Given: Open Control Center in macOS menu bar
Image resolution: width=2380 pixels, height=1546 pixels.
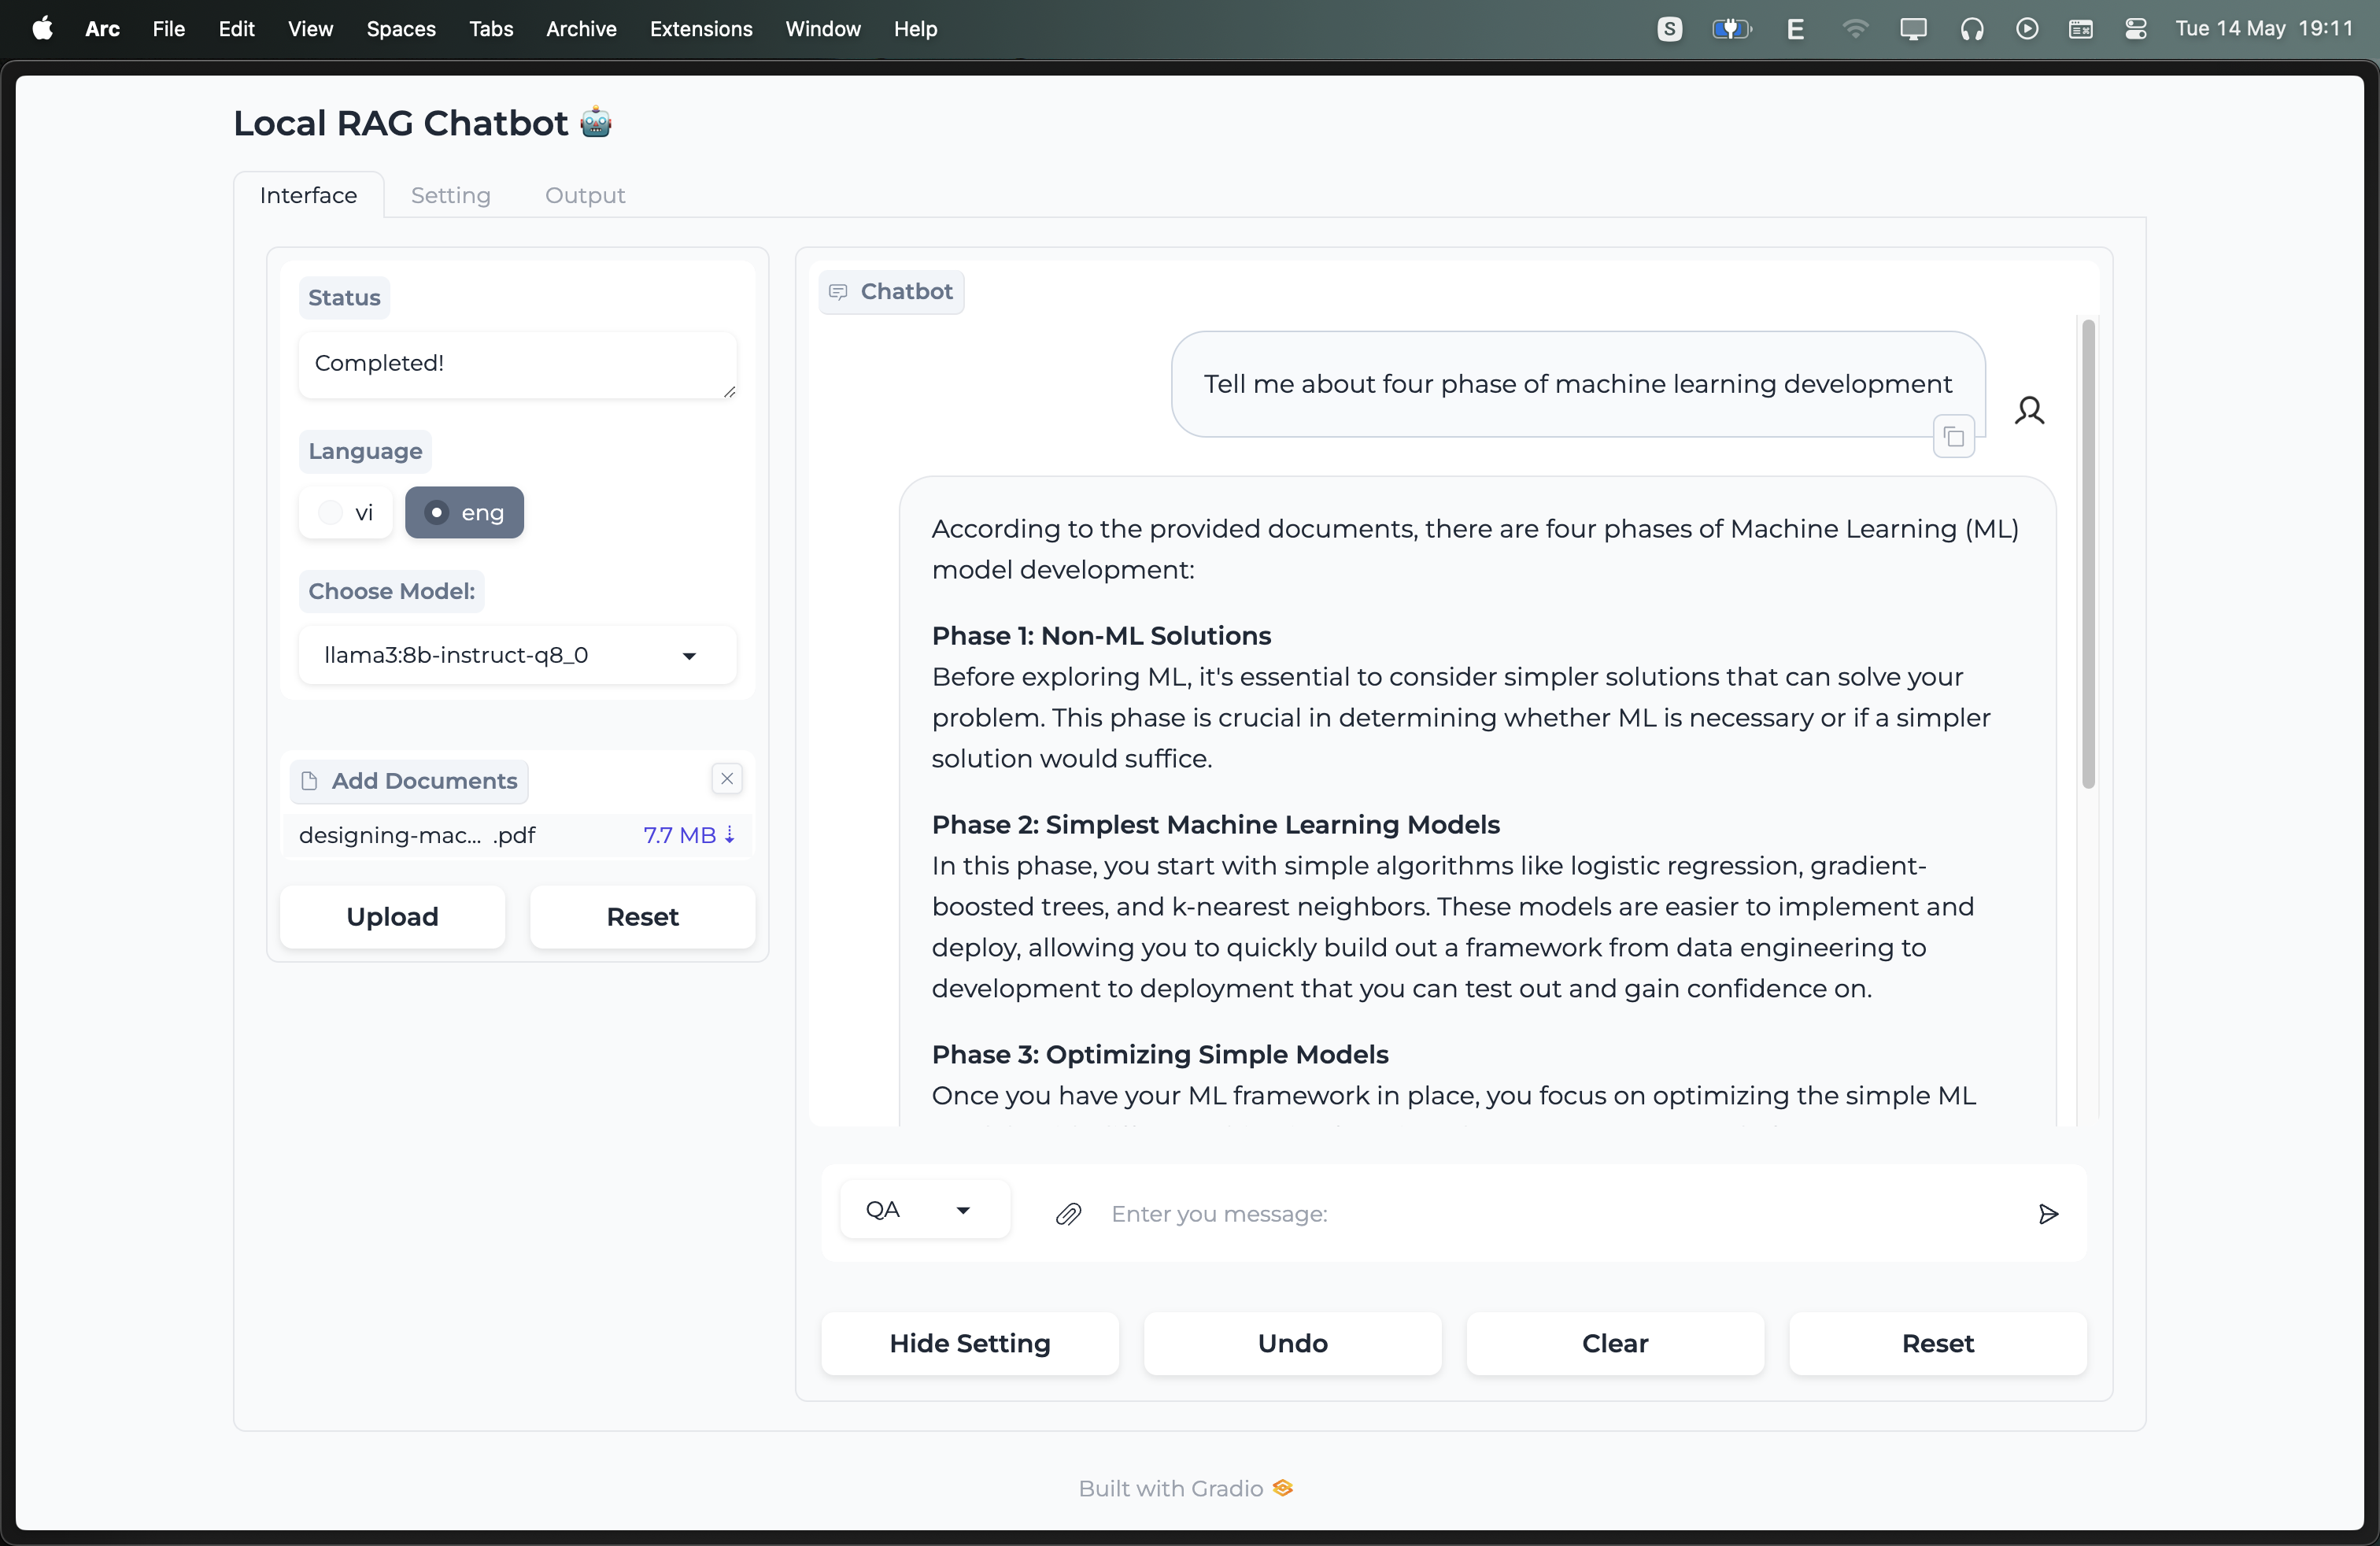Looking at the screenshot, I should click(2135, 29).
